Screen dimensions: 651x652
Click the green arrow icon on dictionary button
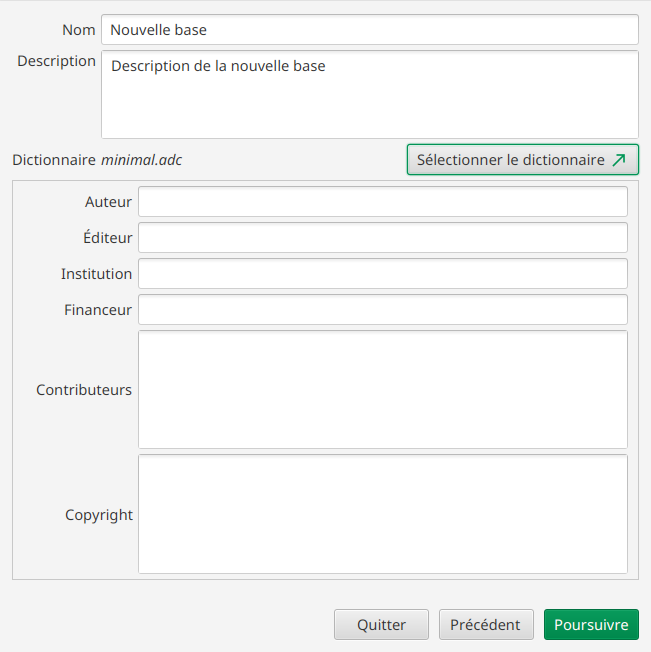tap(619, 160)
